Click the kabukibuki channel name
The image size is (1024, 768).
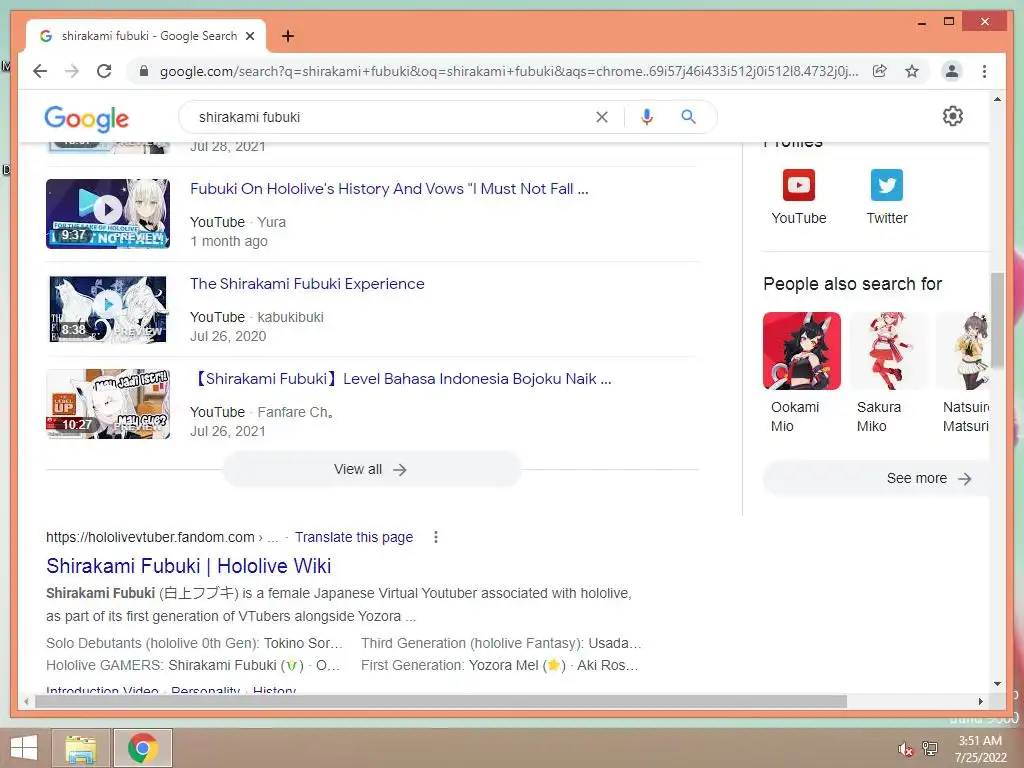coord(291,317)
